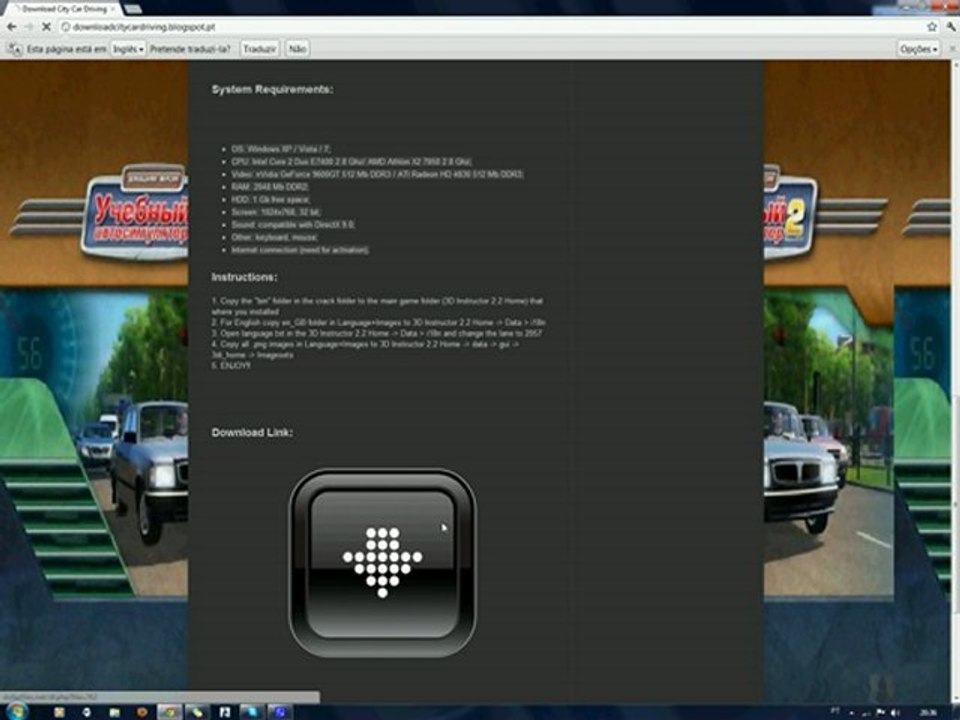This screenshot has height=720, width=960.
Task: Click the Traduzir button
Action: point(260,49)
